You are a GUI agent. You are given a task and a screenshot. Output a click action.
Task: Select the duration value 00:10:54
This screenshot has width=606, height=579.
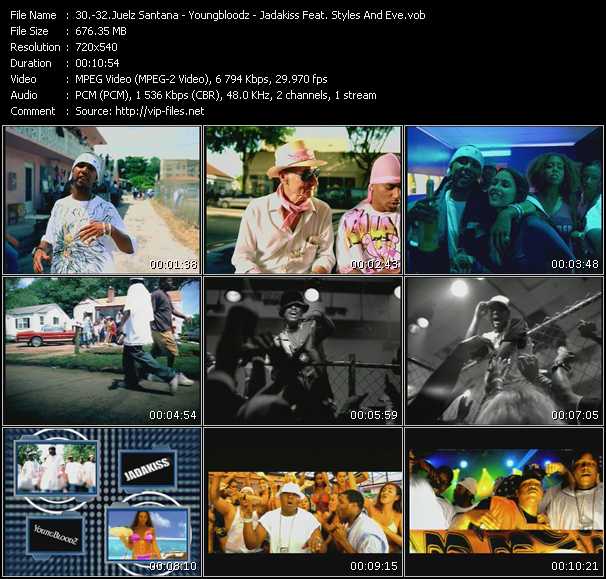(x=97, y=63)
